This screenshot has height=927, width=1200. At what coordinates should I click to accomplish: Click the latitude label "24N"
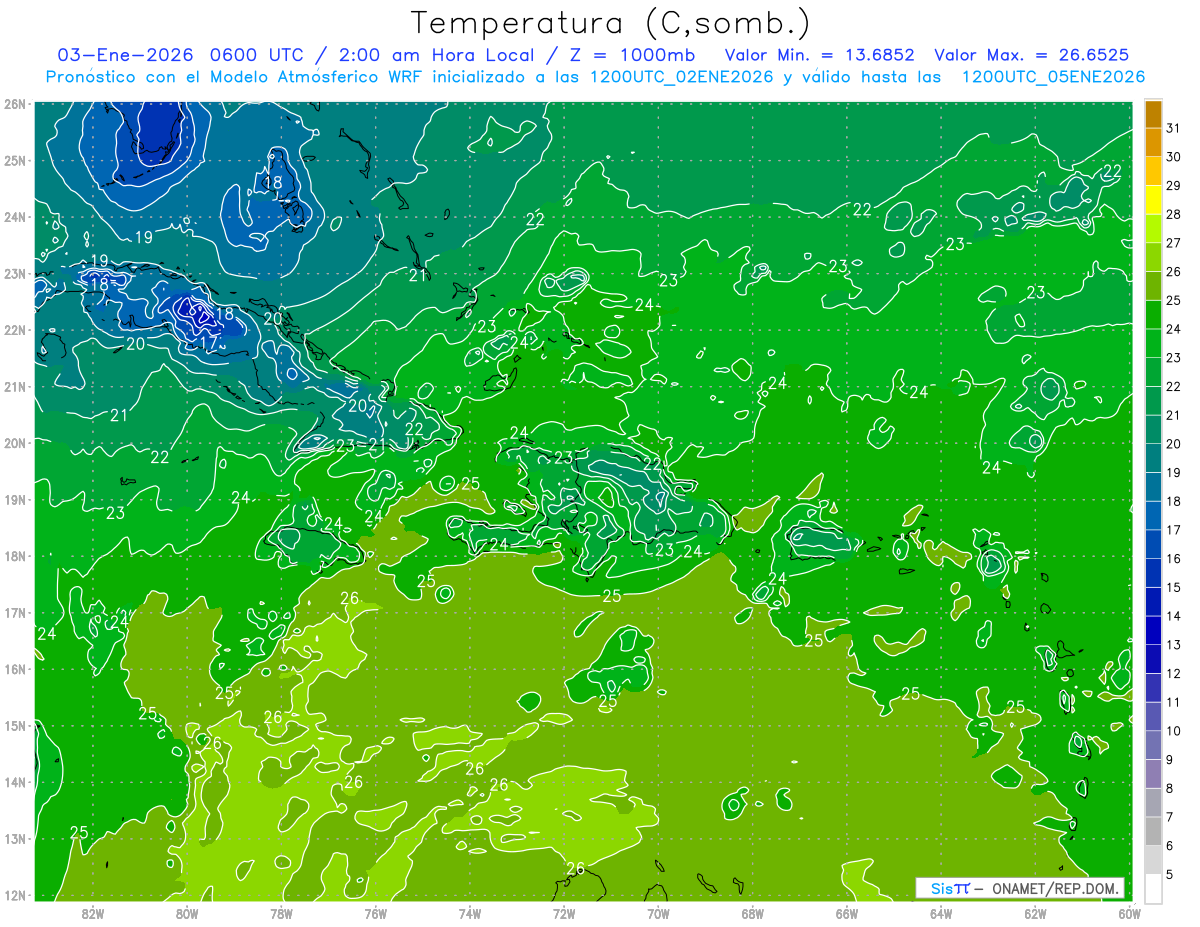coord(15,217)
